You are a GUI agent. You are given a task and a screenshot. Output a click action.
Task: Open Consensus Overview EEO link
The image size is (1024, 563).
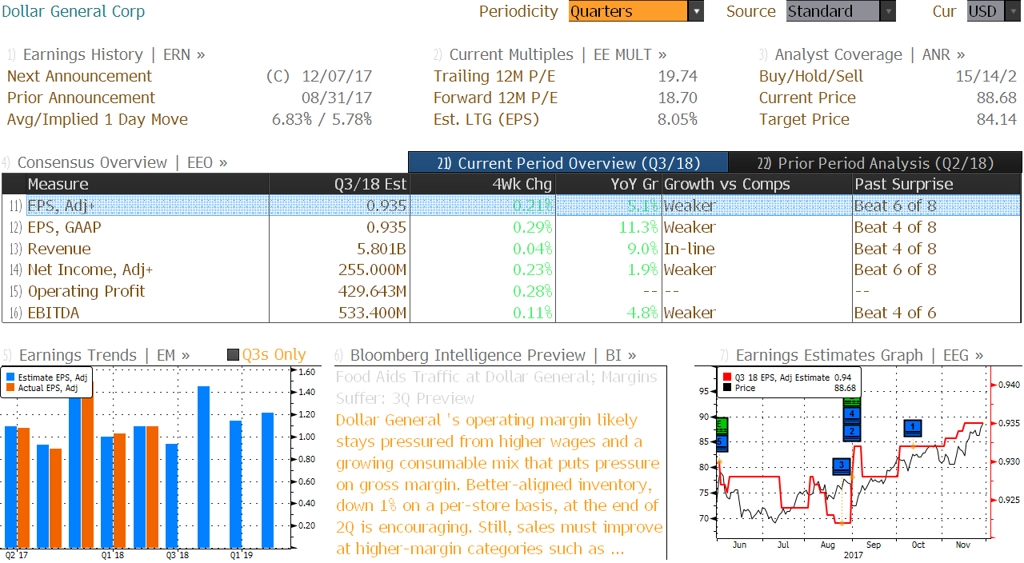[115, 162]
